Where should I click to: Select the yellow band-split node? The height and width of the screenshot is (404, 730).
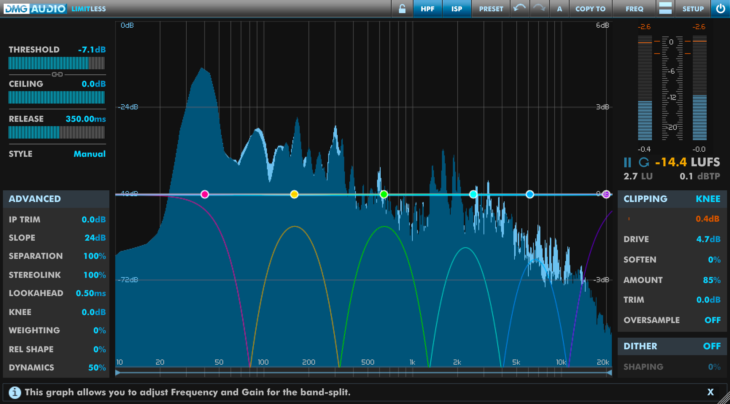294,194
